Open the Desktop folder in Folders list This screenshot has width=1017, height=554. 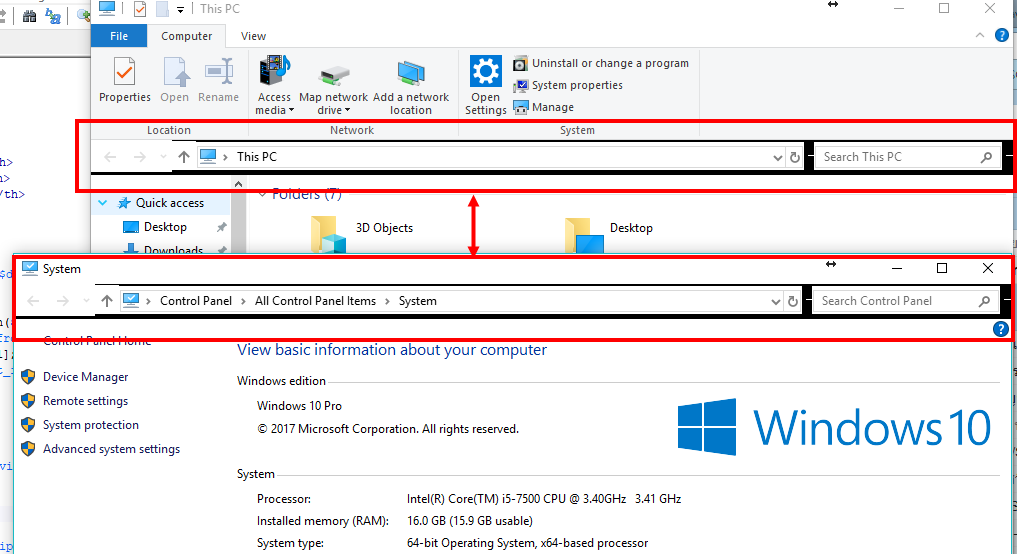pyautogui.click(x=631, y=228)
